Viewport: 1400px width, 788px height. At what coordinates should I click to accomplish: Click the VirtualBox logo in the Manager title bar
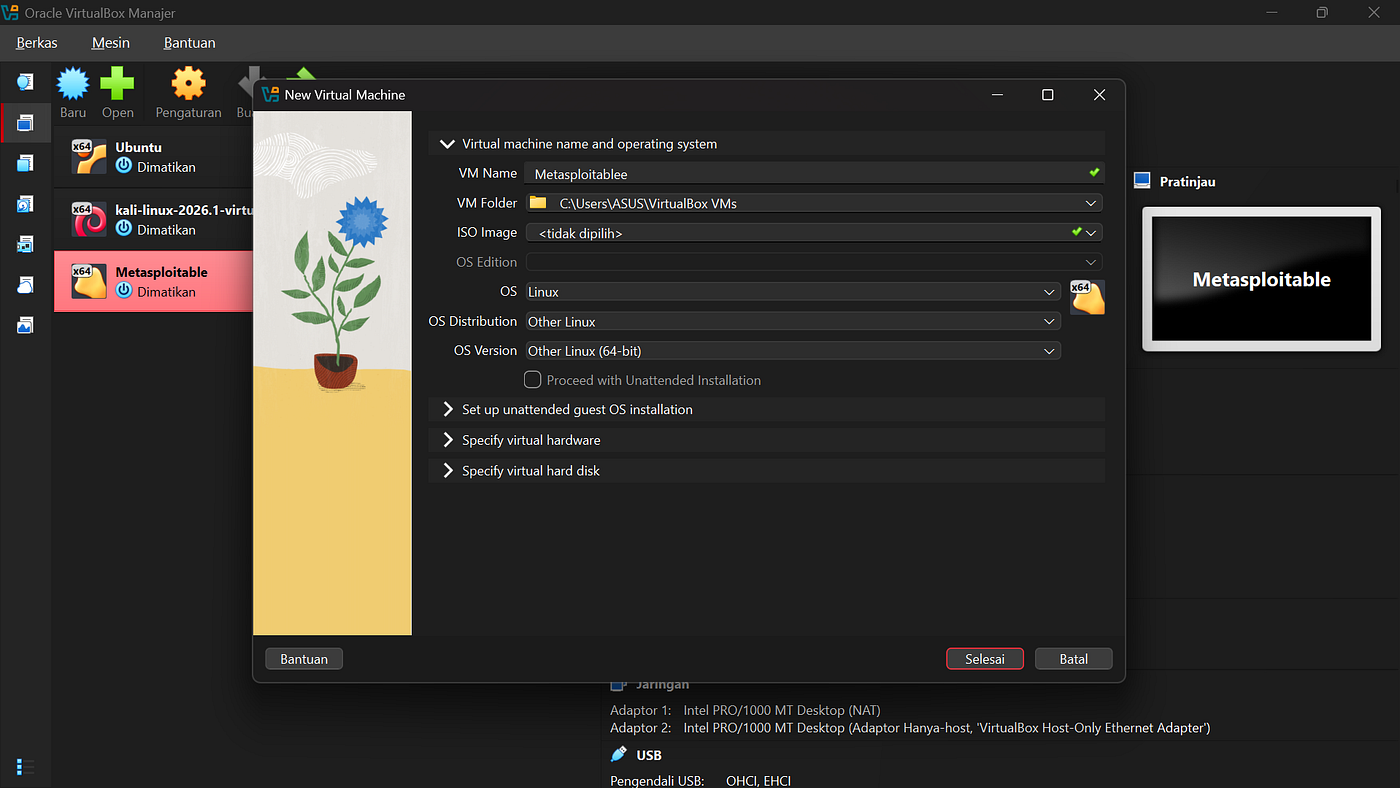[x=12, y=13]
